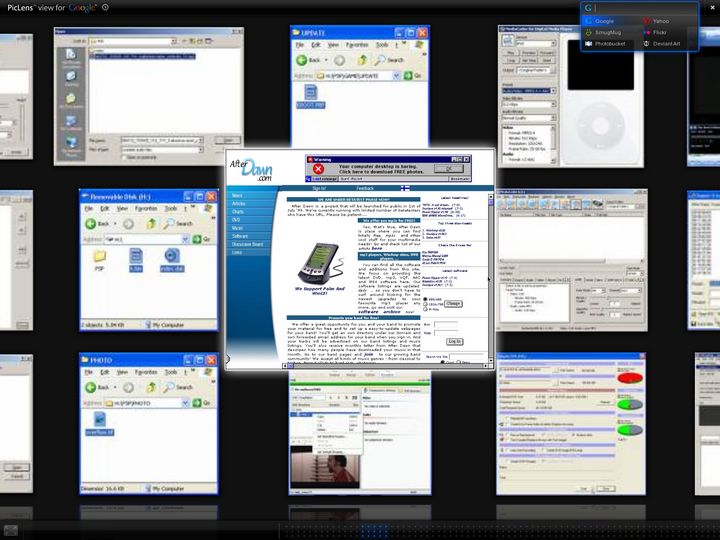Close the PicLens wall view
The height and width of the screenshot is (540, 720).
pos(713,7)
